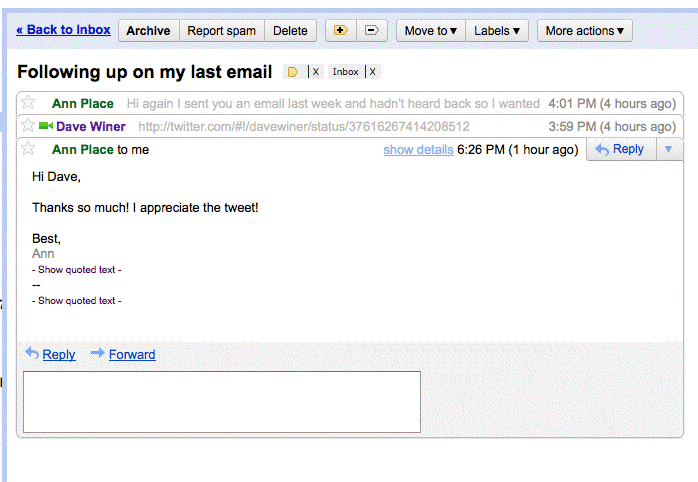Image resolution: width=698 pixels, height=482 pixels.
Task: Expand first Show quoted text
Action: pos(77,270)
